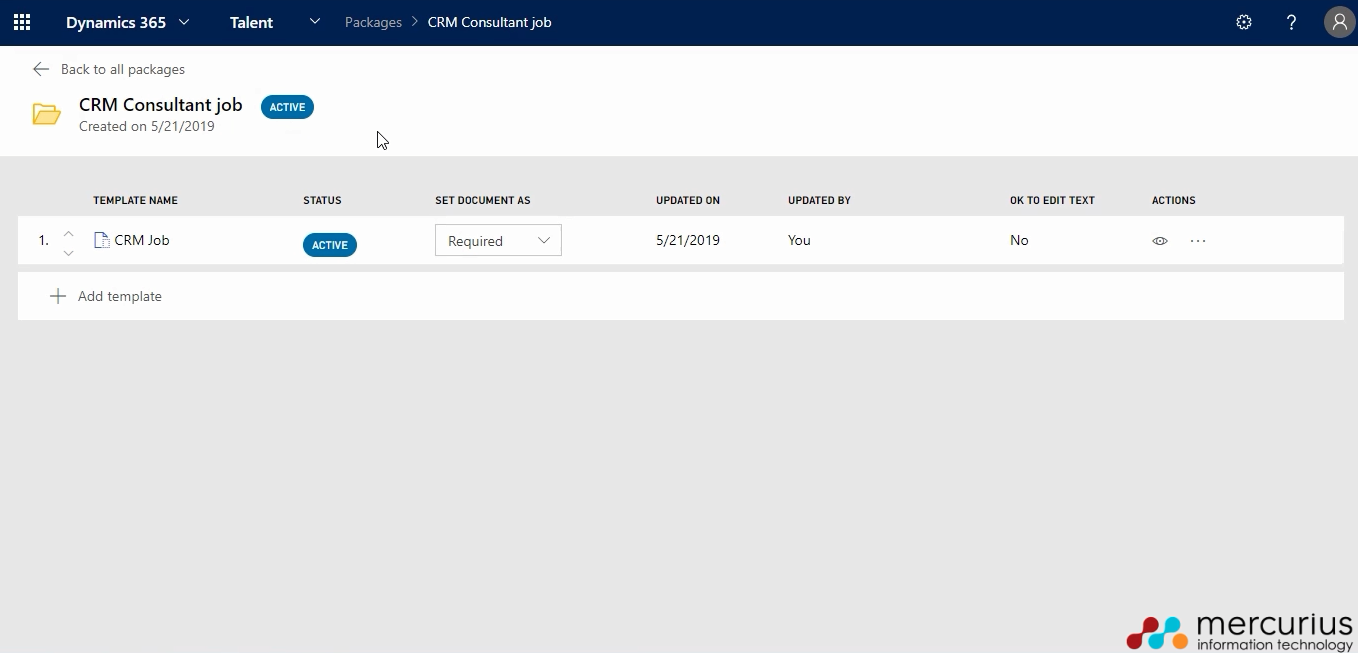The image size is (1358, 653).
Task: Click the Updated On column header
Action: point(688,200)
